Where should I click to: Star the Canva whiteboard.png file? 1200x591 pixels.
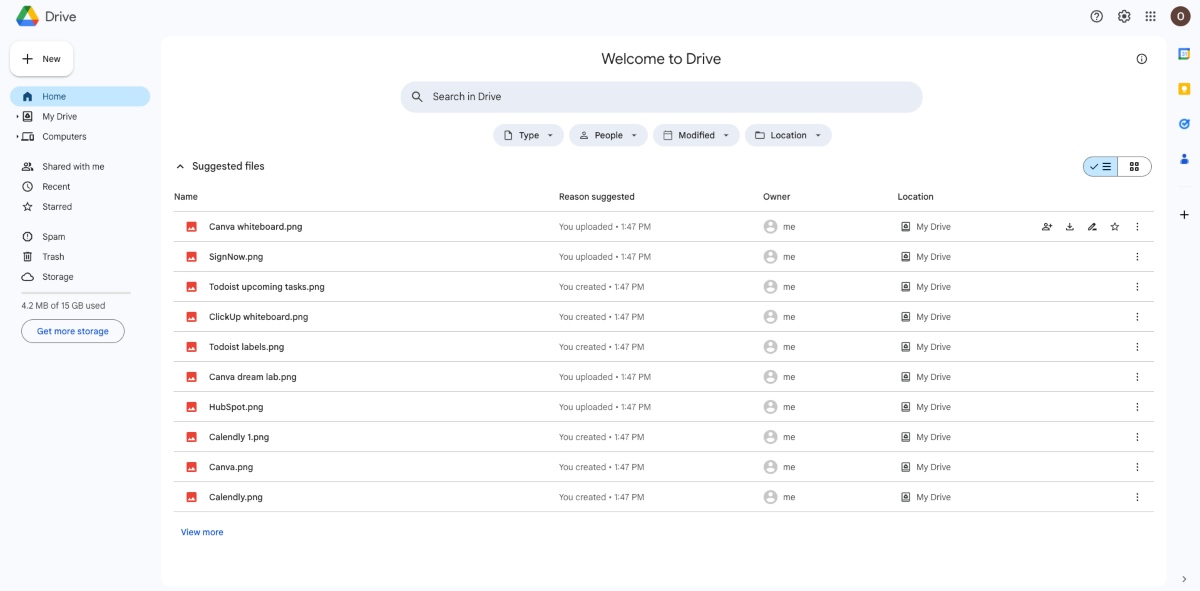coord(1115,227)
